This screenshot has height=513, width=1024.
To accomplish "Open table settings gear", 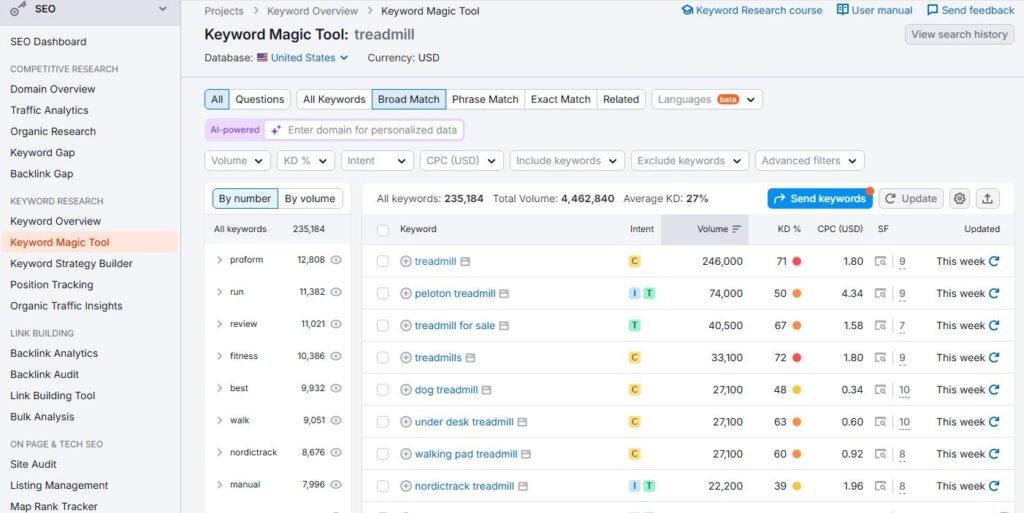I will (x=959, y=198).
